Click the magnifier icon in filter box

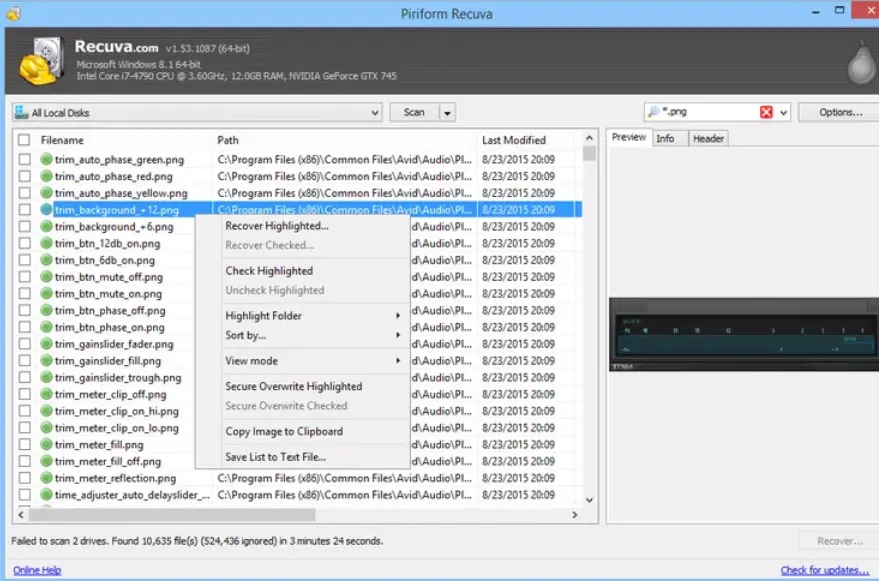click(x=654, y=112)
